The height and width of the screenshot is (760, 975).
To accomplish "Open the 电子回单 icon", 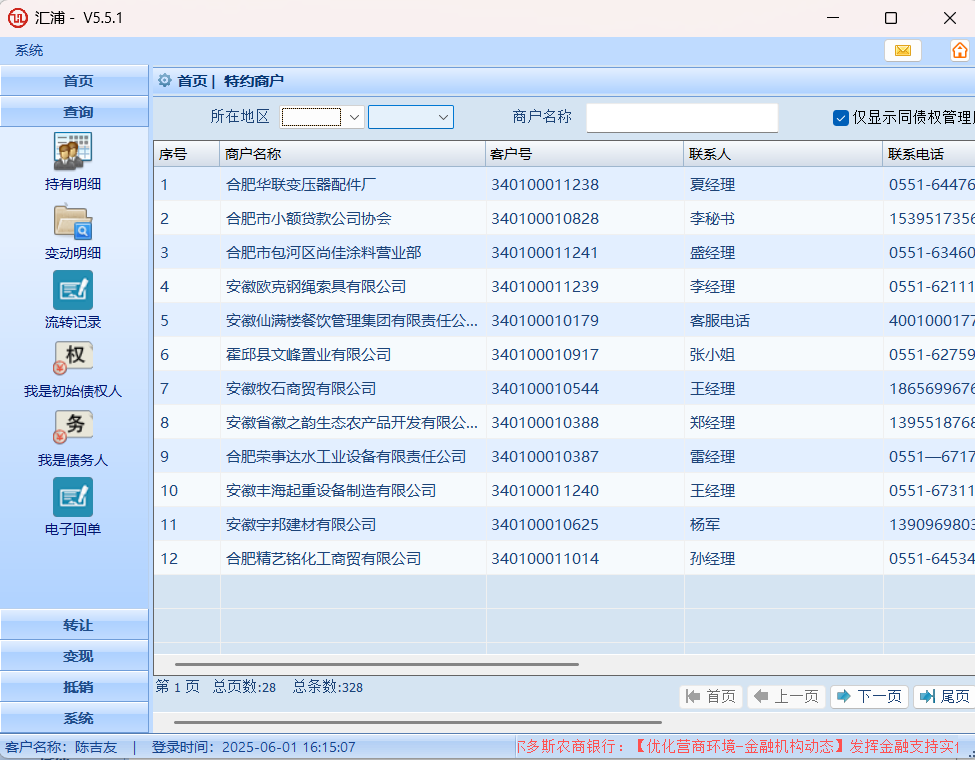I will [x=73, y=497].
